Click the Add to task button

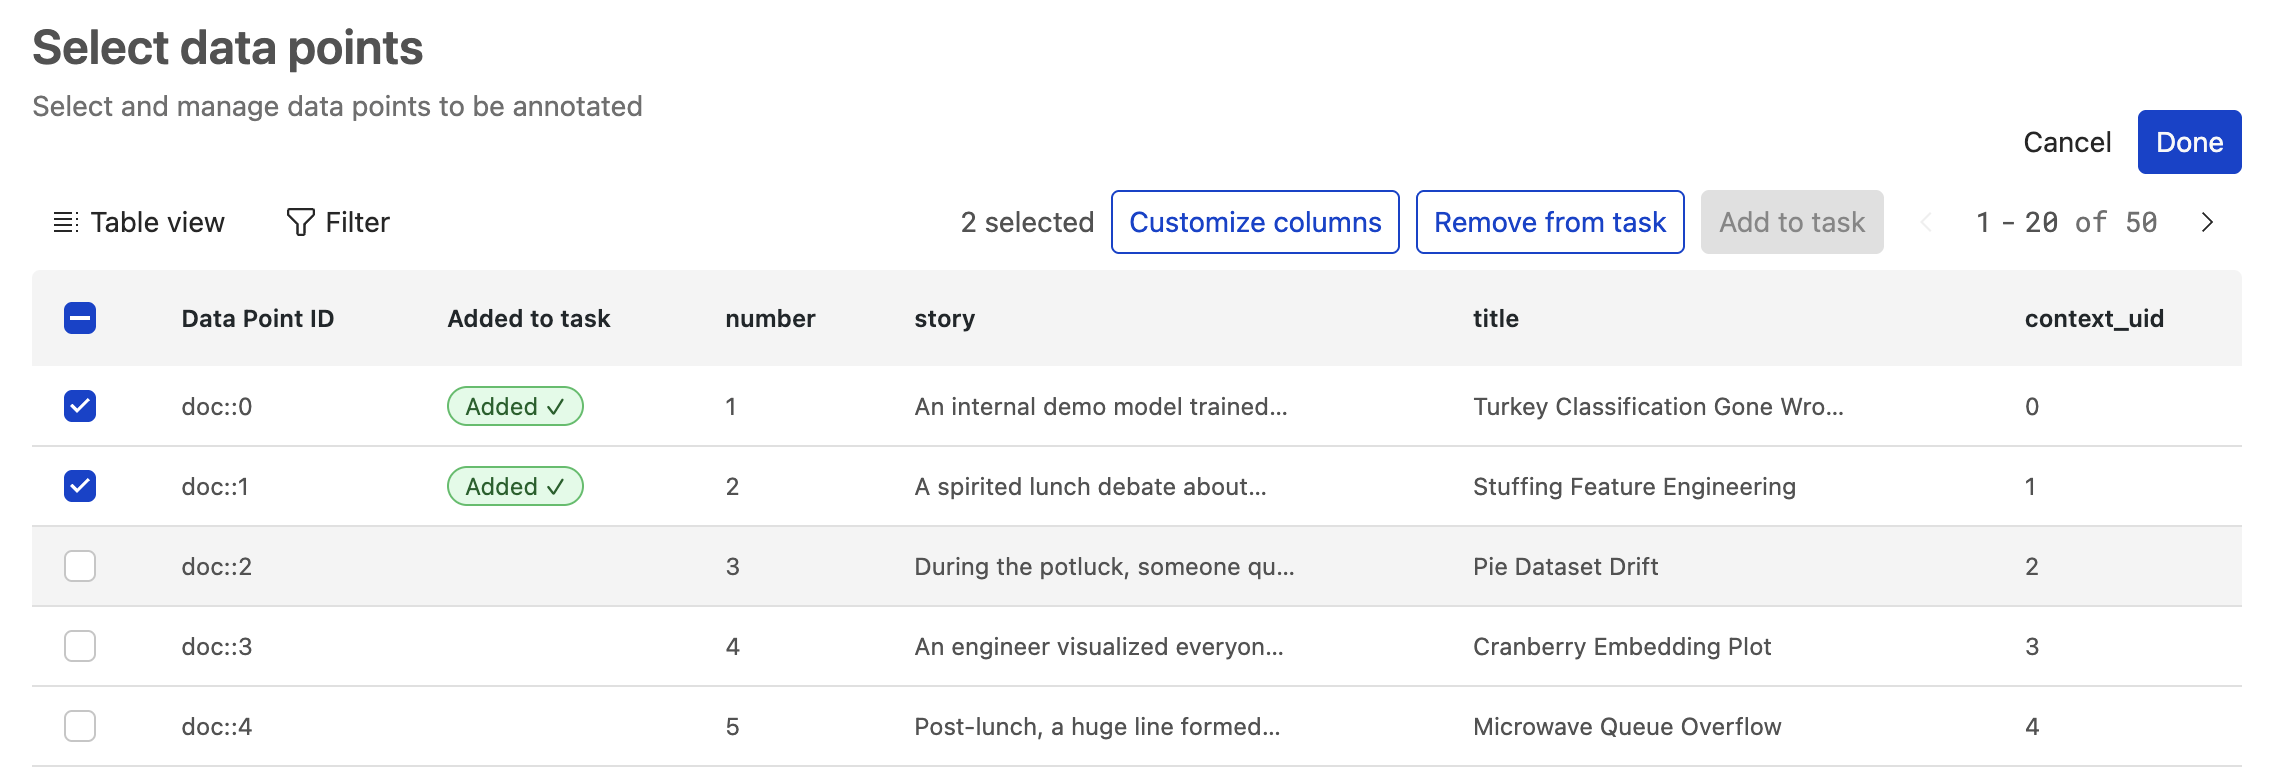pyautogui.click(x=1792, y=222)
